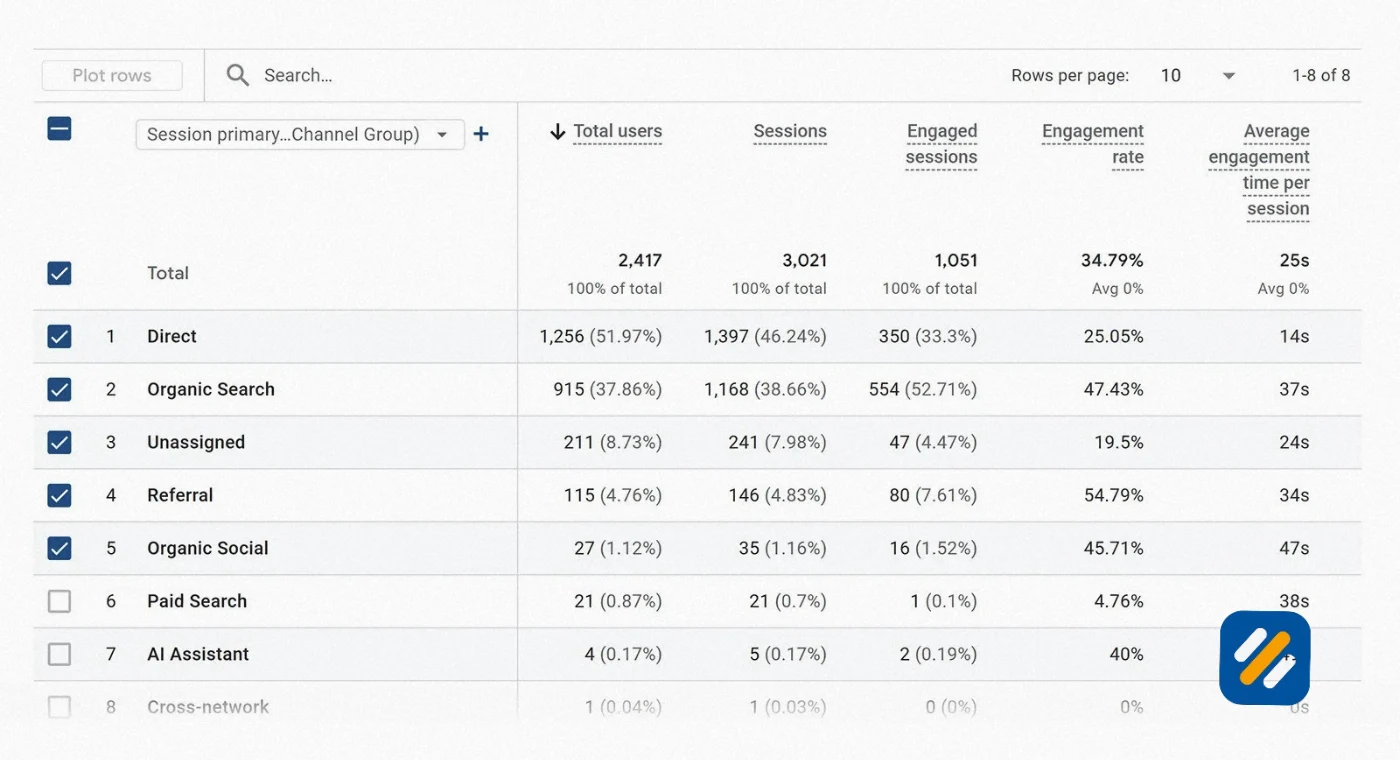The image size is (1400, 760).
Task: Uncheck the Organic Social row checkbox
Action: (60, 548)
